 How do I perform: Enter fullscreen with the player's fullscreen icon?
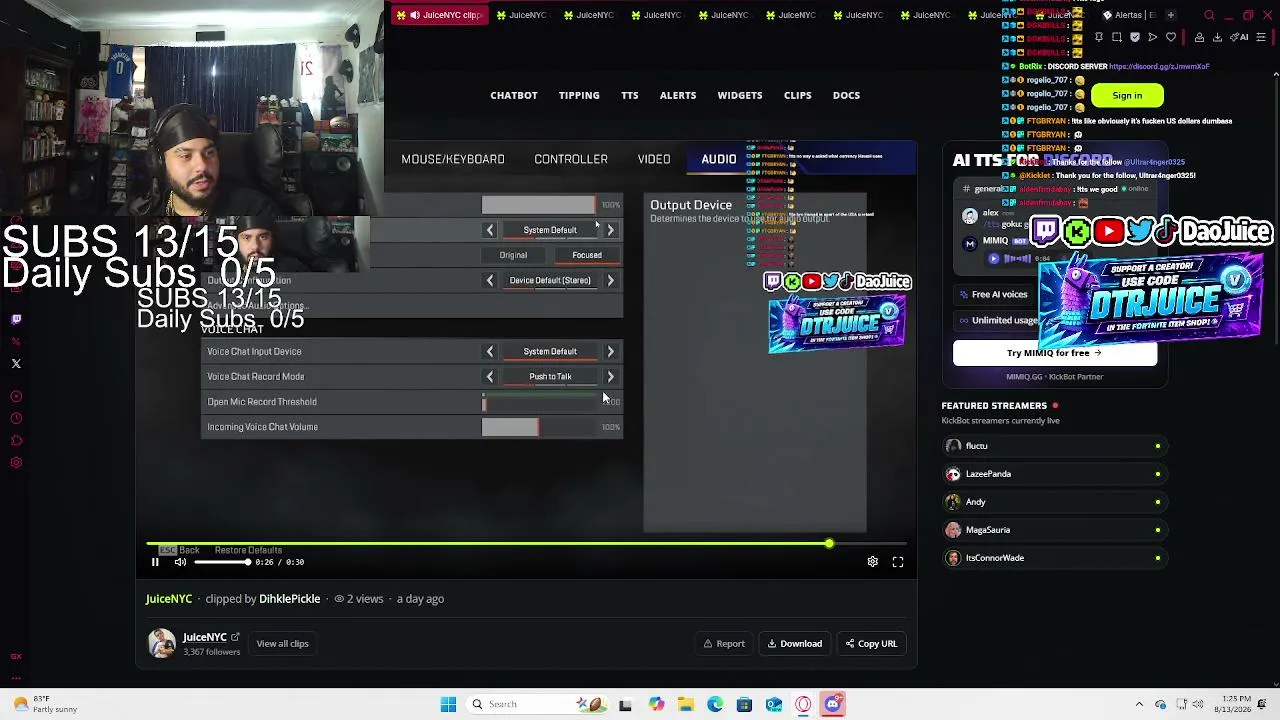(898, 562)
